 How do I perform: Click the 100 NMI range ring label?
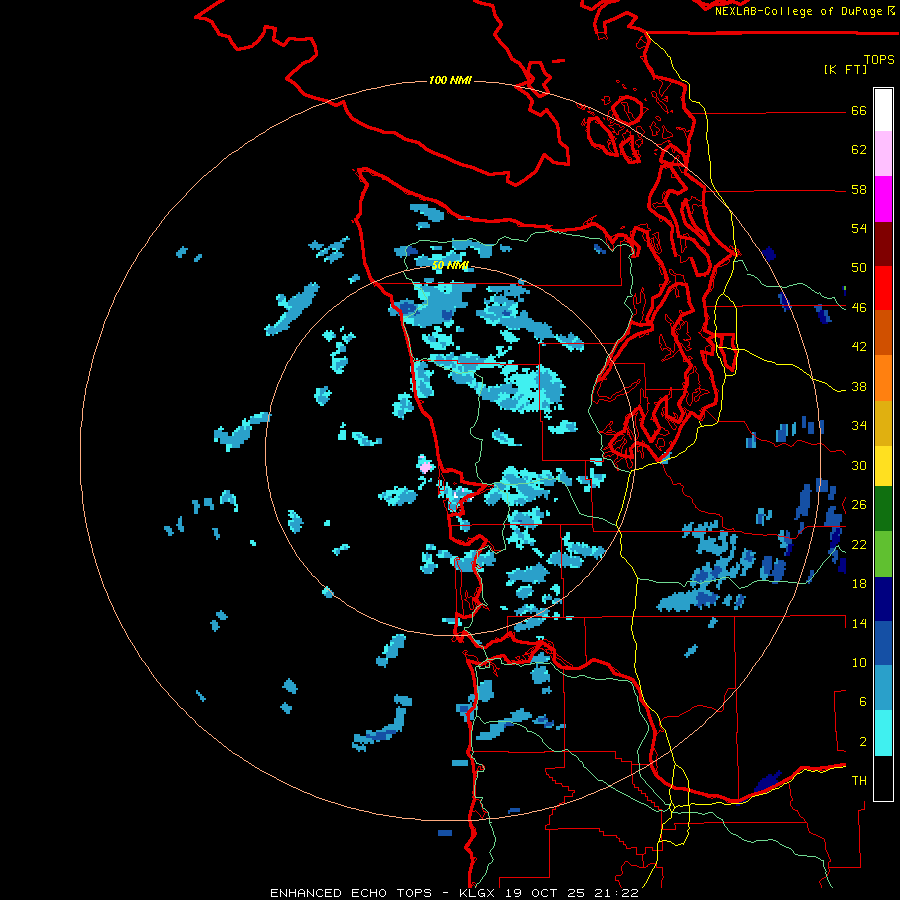(x=451, y=80)
